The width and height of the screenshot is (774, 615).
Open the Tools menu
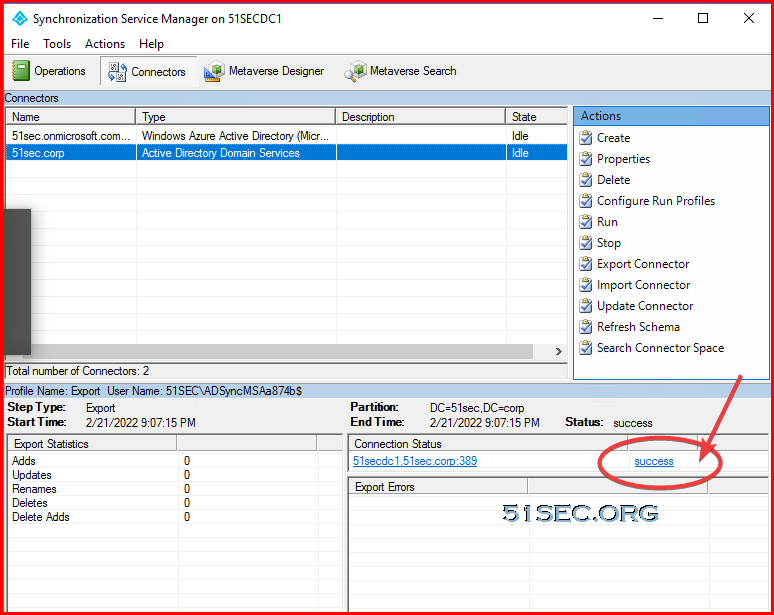click(57, 44)
